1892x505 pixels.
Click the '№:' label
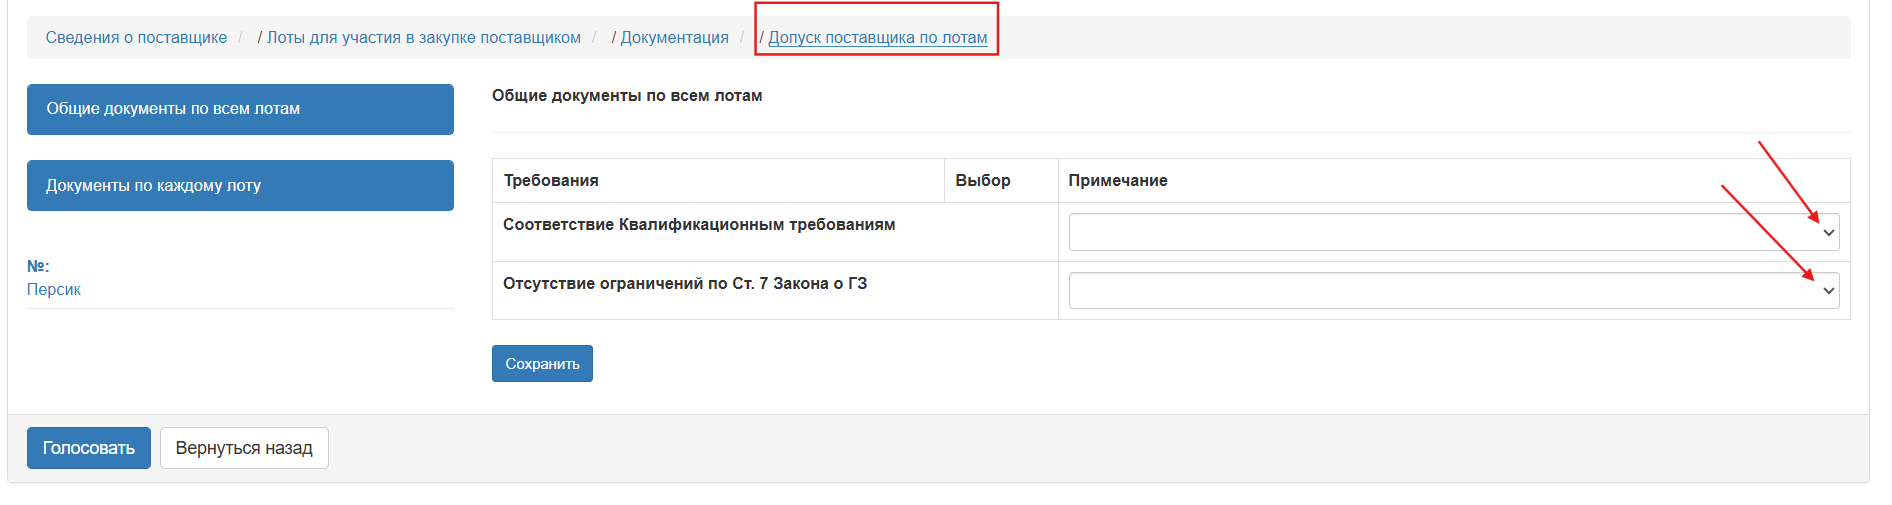coord(38,266)
